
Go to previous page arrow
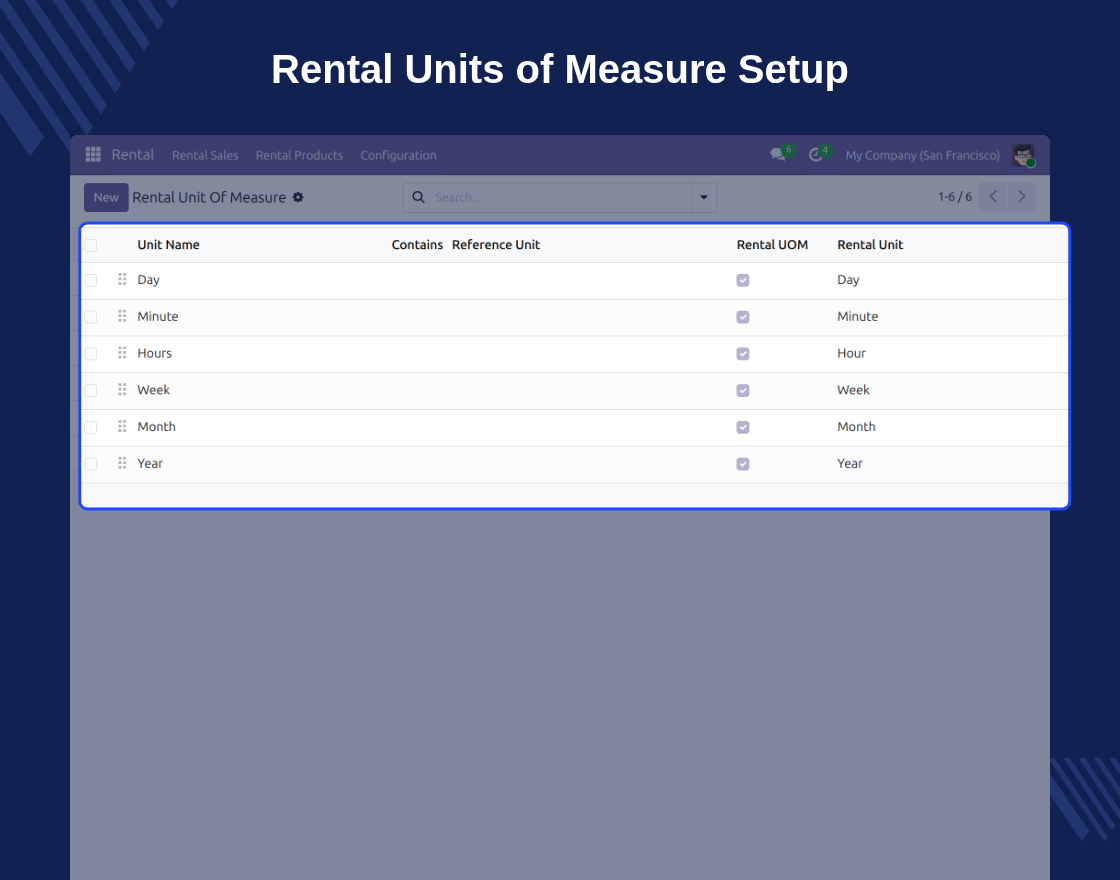(x=993, y=196)
